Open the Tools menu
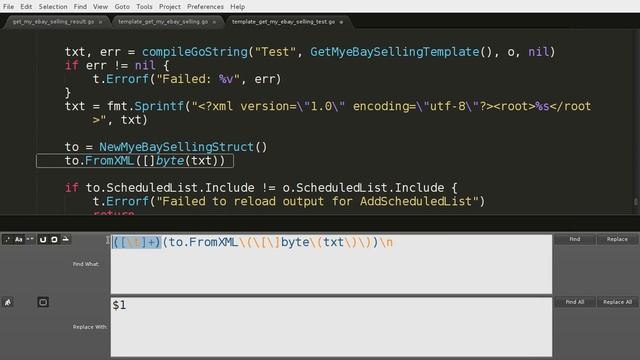This screenshot has height=360, width=640. click(x=144, y=7)
